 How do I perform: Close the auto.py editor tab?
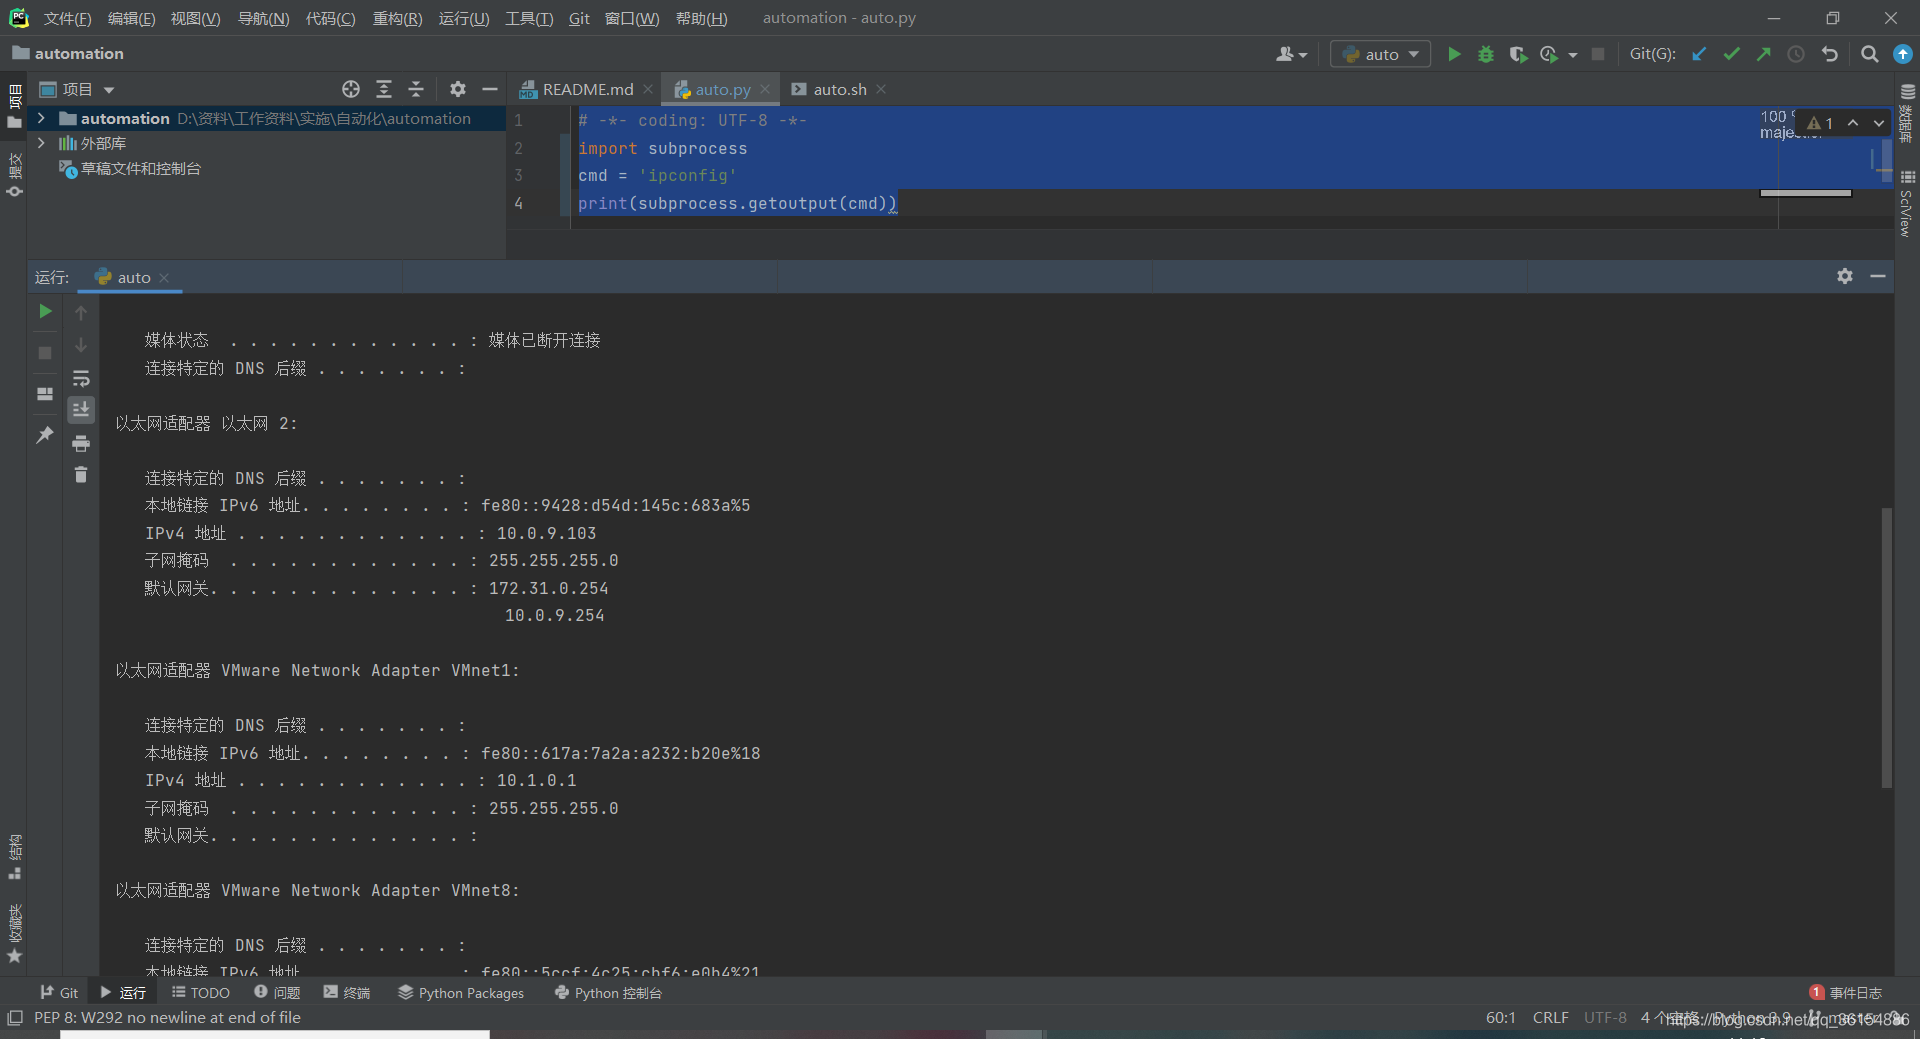pyautogui.click(x=765, y=89)
